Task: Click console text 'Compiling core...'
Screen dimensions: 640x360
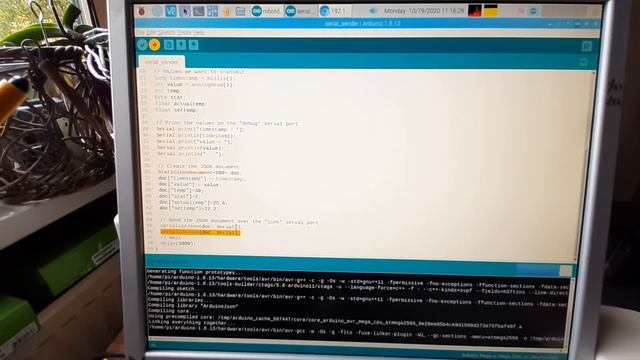Action: 171,311
